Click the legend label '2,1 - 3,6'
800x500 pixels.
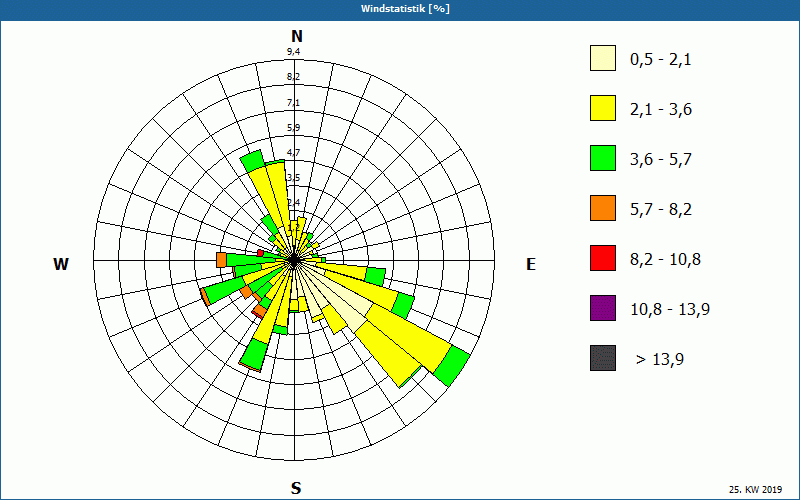click(661, 110)
